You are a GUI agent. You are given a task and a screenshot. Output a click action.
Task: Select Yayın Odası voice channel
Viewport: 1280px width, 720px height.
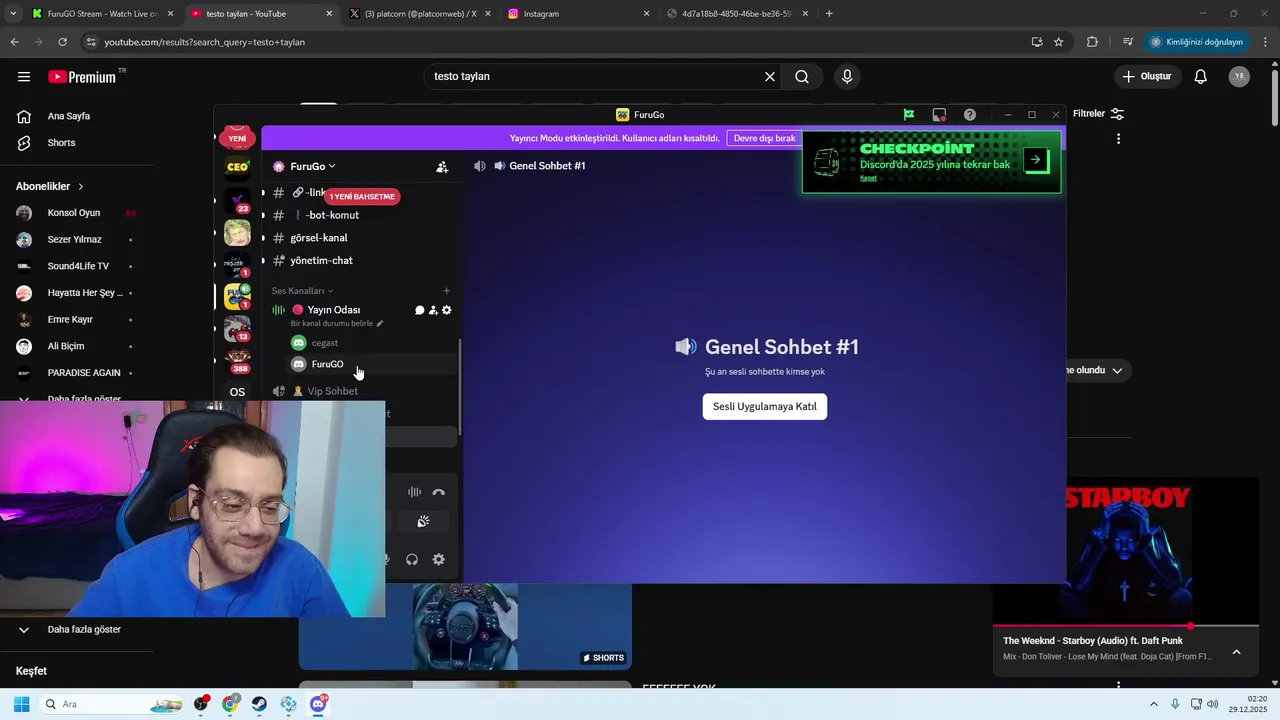tap(334, 310)
